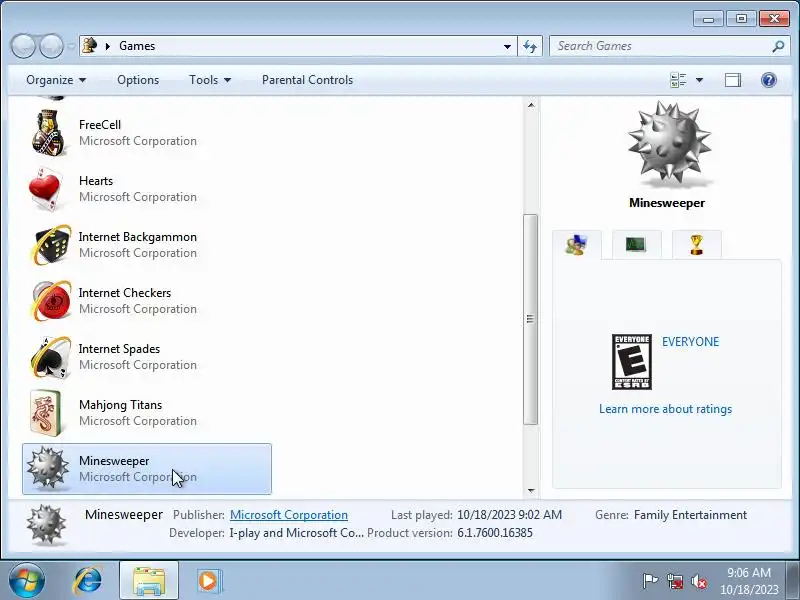
Task: Minimize the Games window
Action: [x=708, y=19]
